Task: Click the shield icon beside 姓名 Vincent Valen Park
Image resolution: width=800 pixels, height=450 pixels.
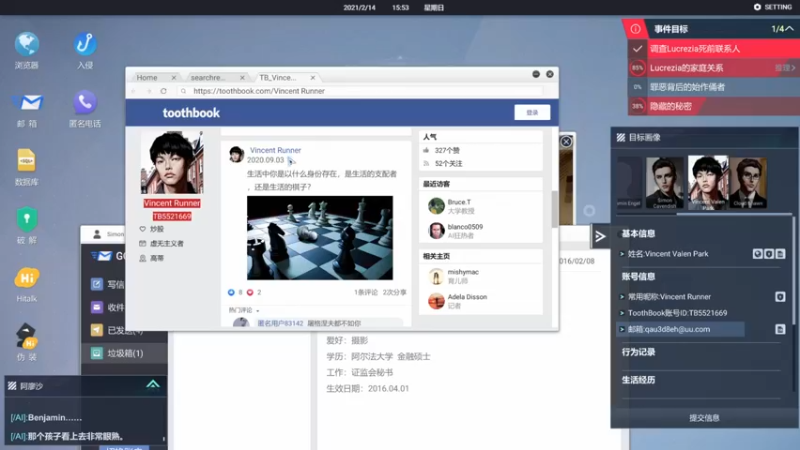Action: coord(768,254)
